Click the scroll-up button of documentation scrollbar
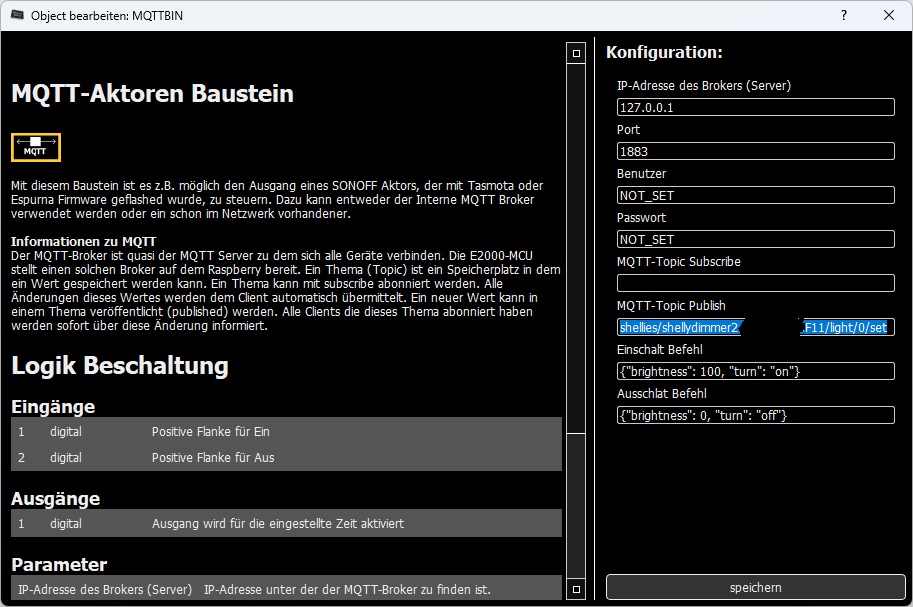Screen dimensions: 913x607 pyautogui.click(x=575, y=52)
